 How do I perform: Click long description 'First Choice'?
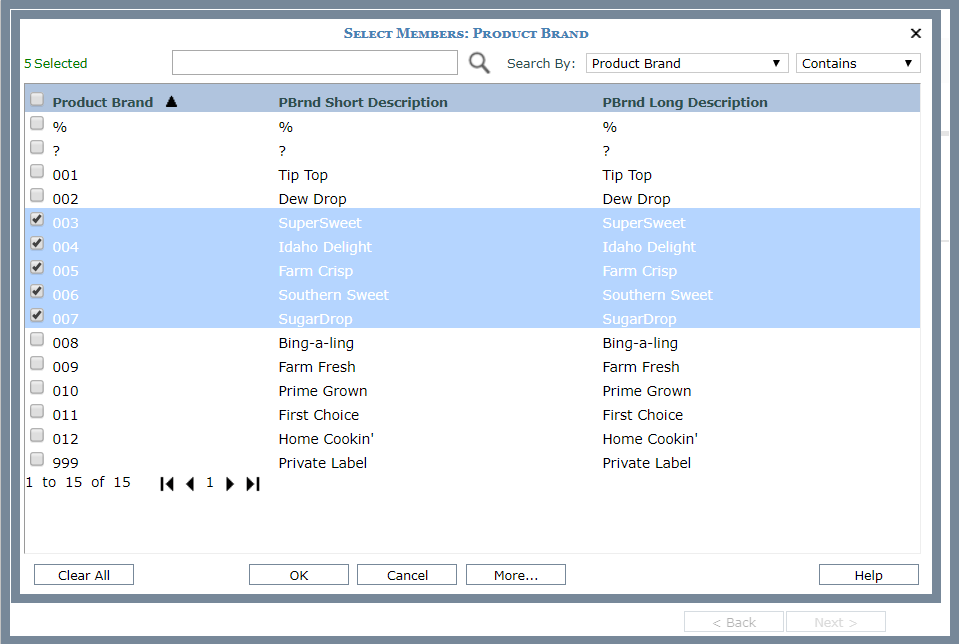[x=642, y=415]
